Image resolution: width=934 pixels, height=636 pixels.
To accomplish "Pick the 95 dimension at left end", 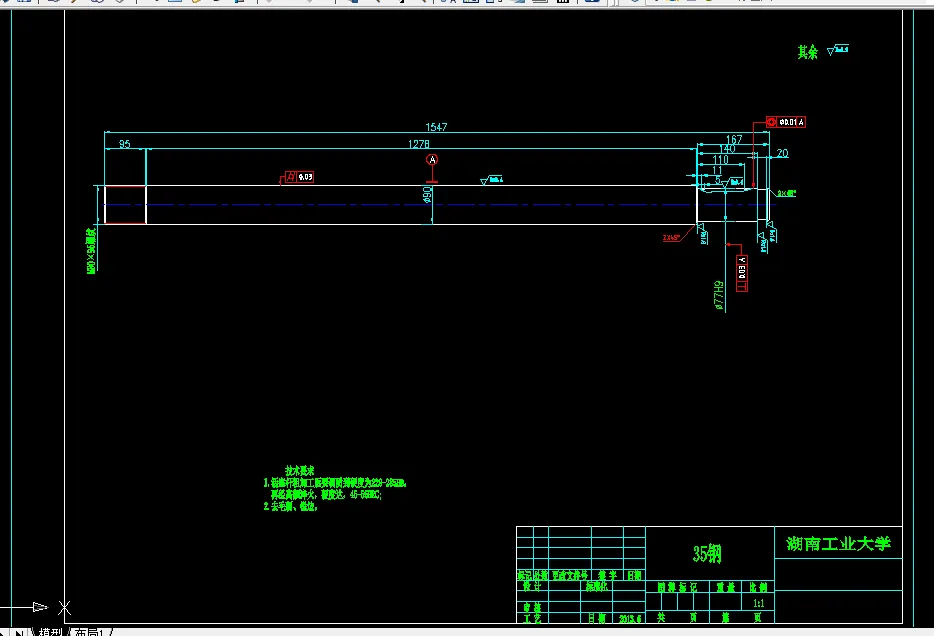I will click(124, 144).
